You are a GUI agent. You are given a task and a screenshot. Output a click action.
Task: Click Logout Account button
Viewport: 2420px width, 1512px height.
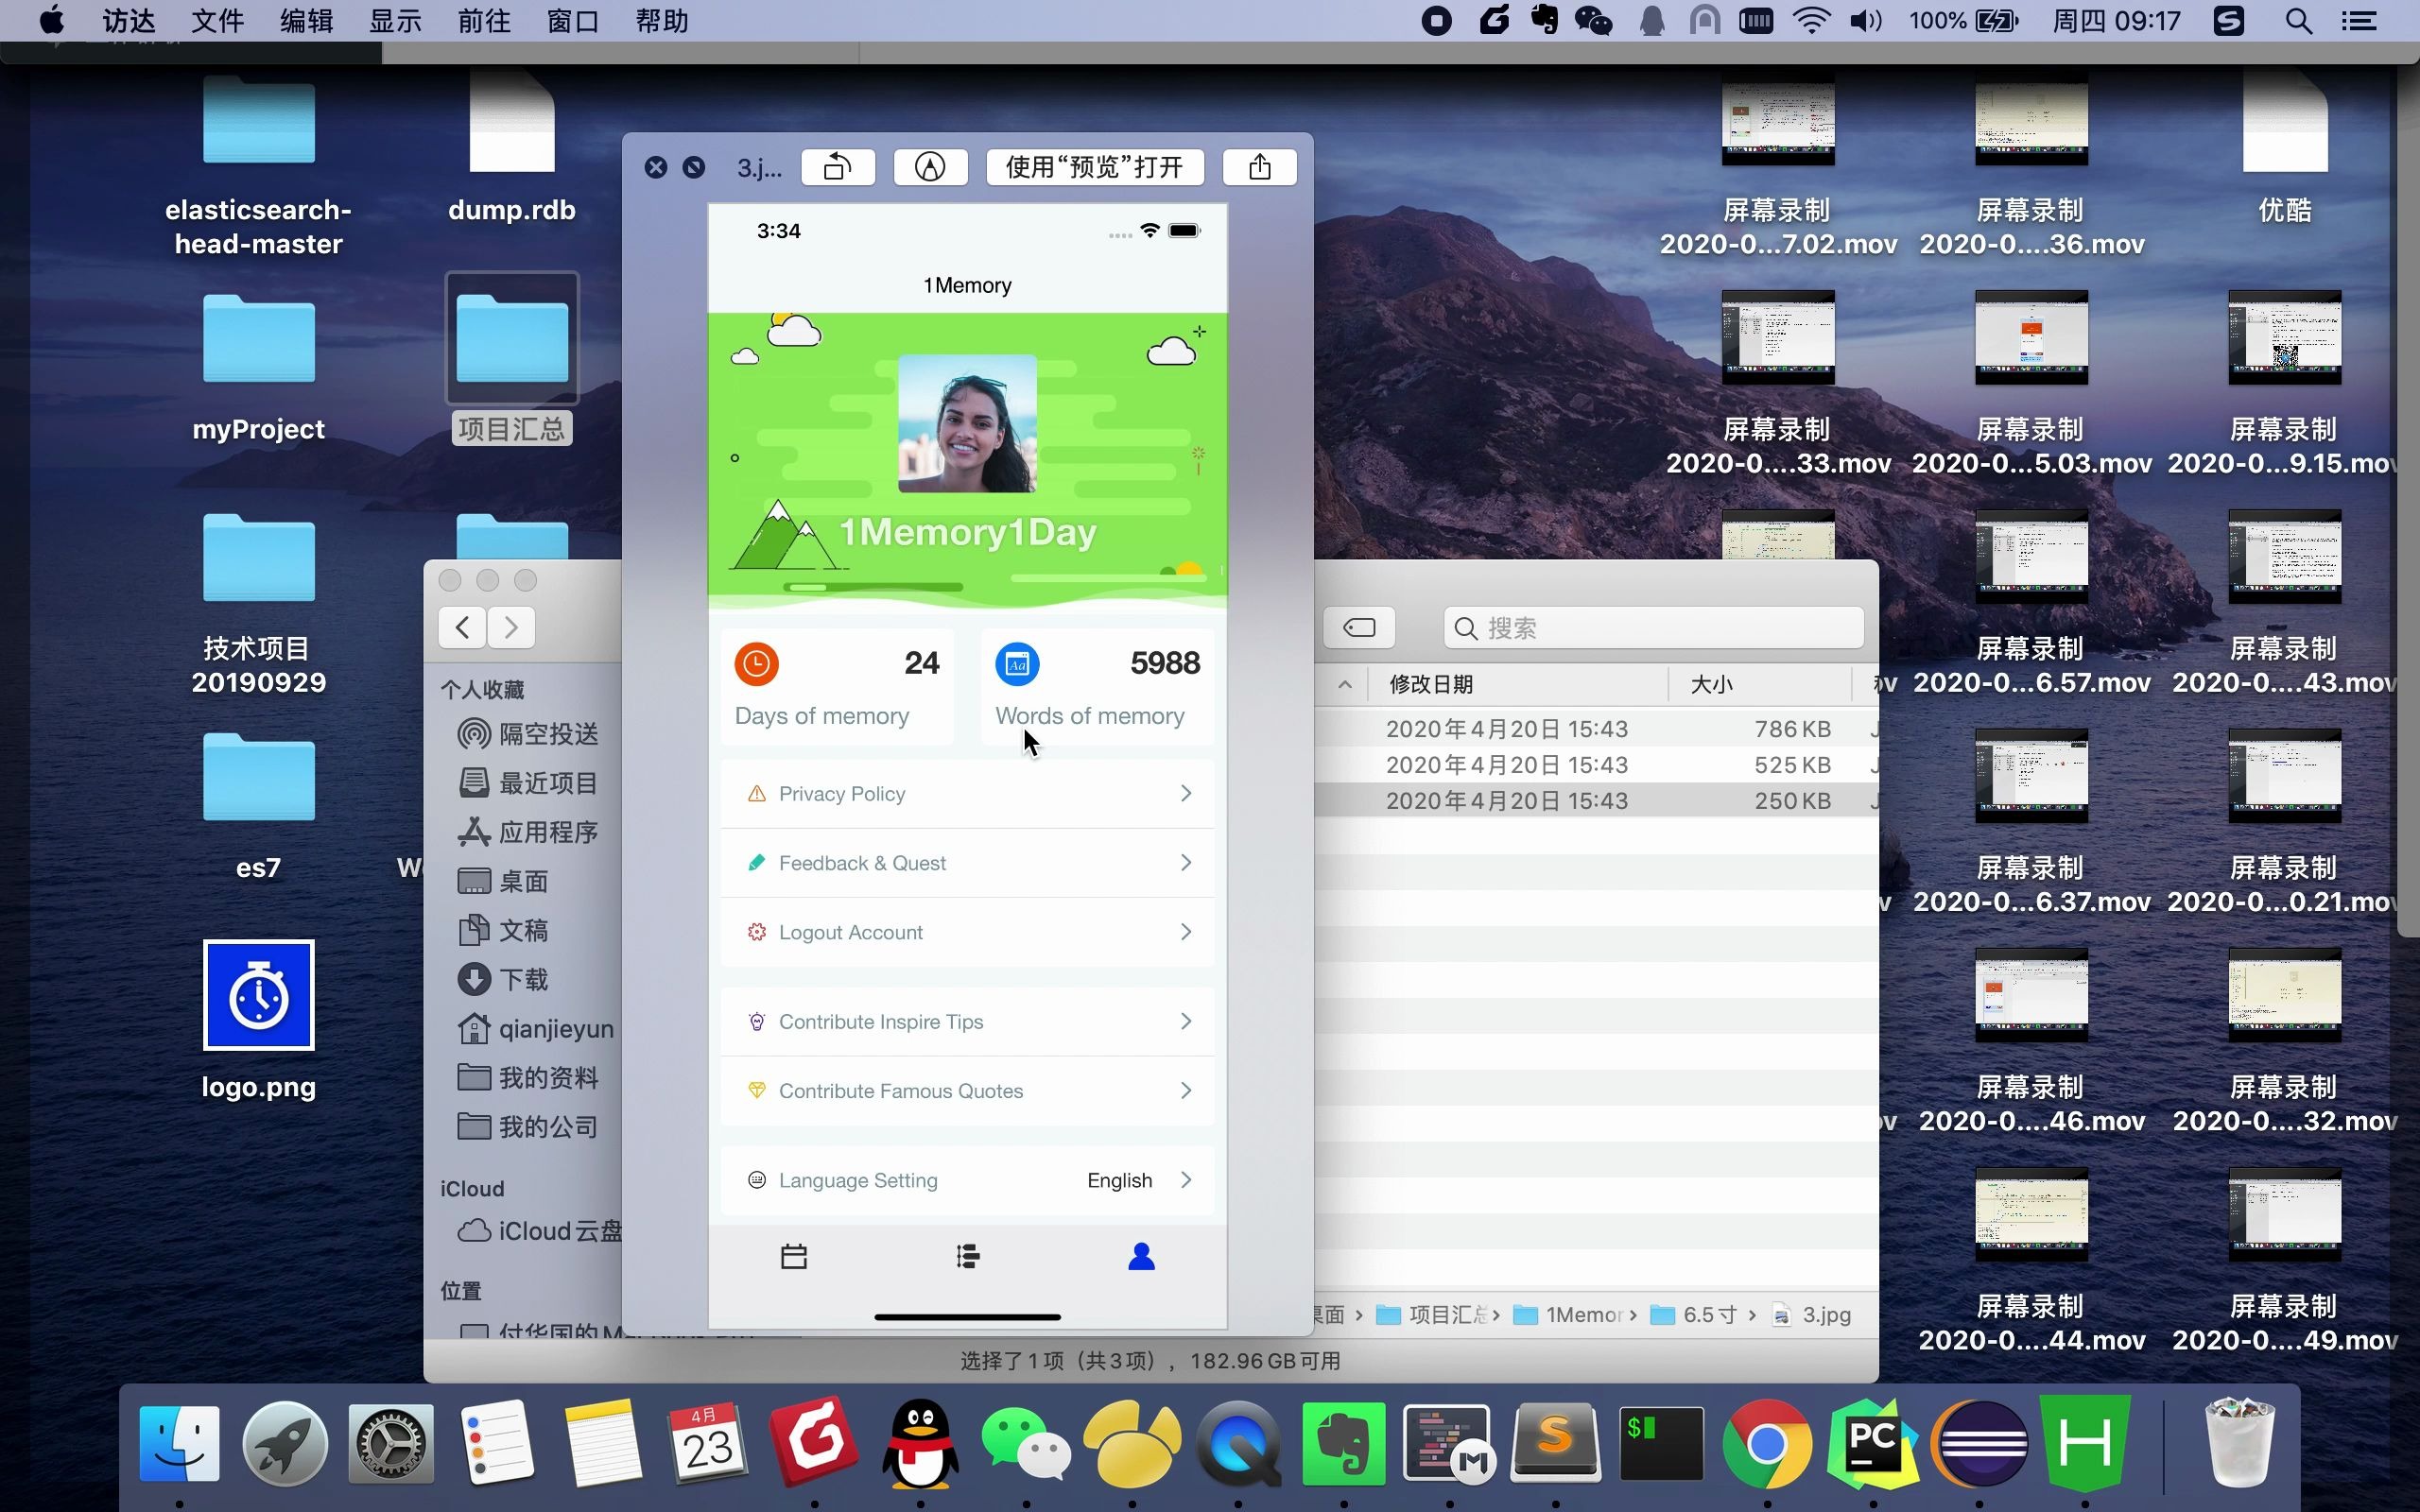pyautogui.click(x=969, y=930)
